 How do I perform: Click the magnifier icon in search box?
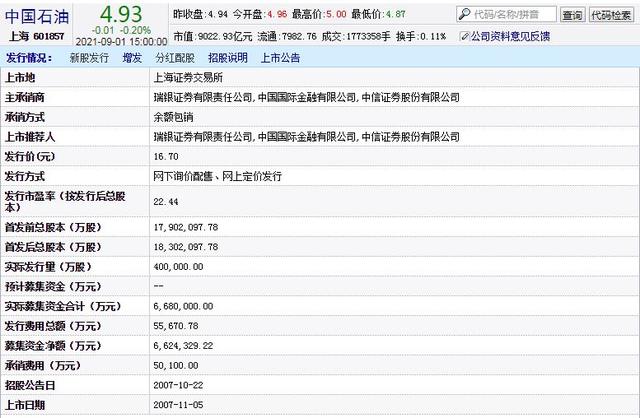click(x=464, y=14)
